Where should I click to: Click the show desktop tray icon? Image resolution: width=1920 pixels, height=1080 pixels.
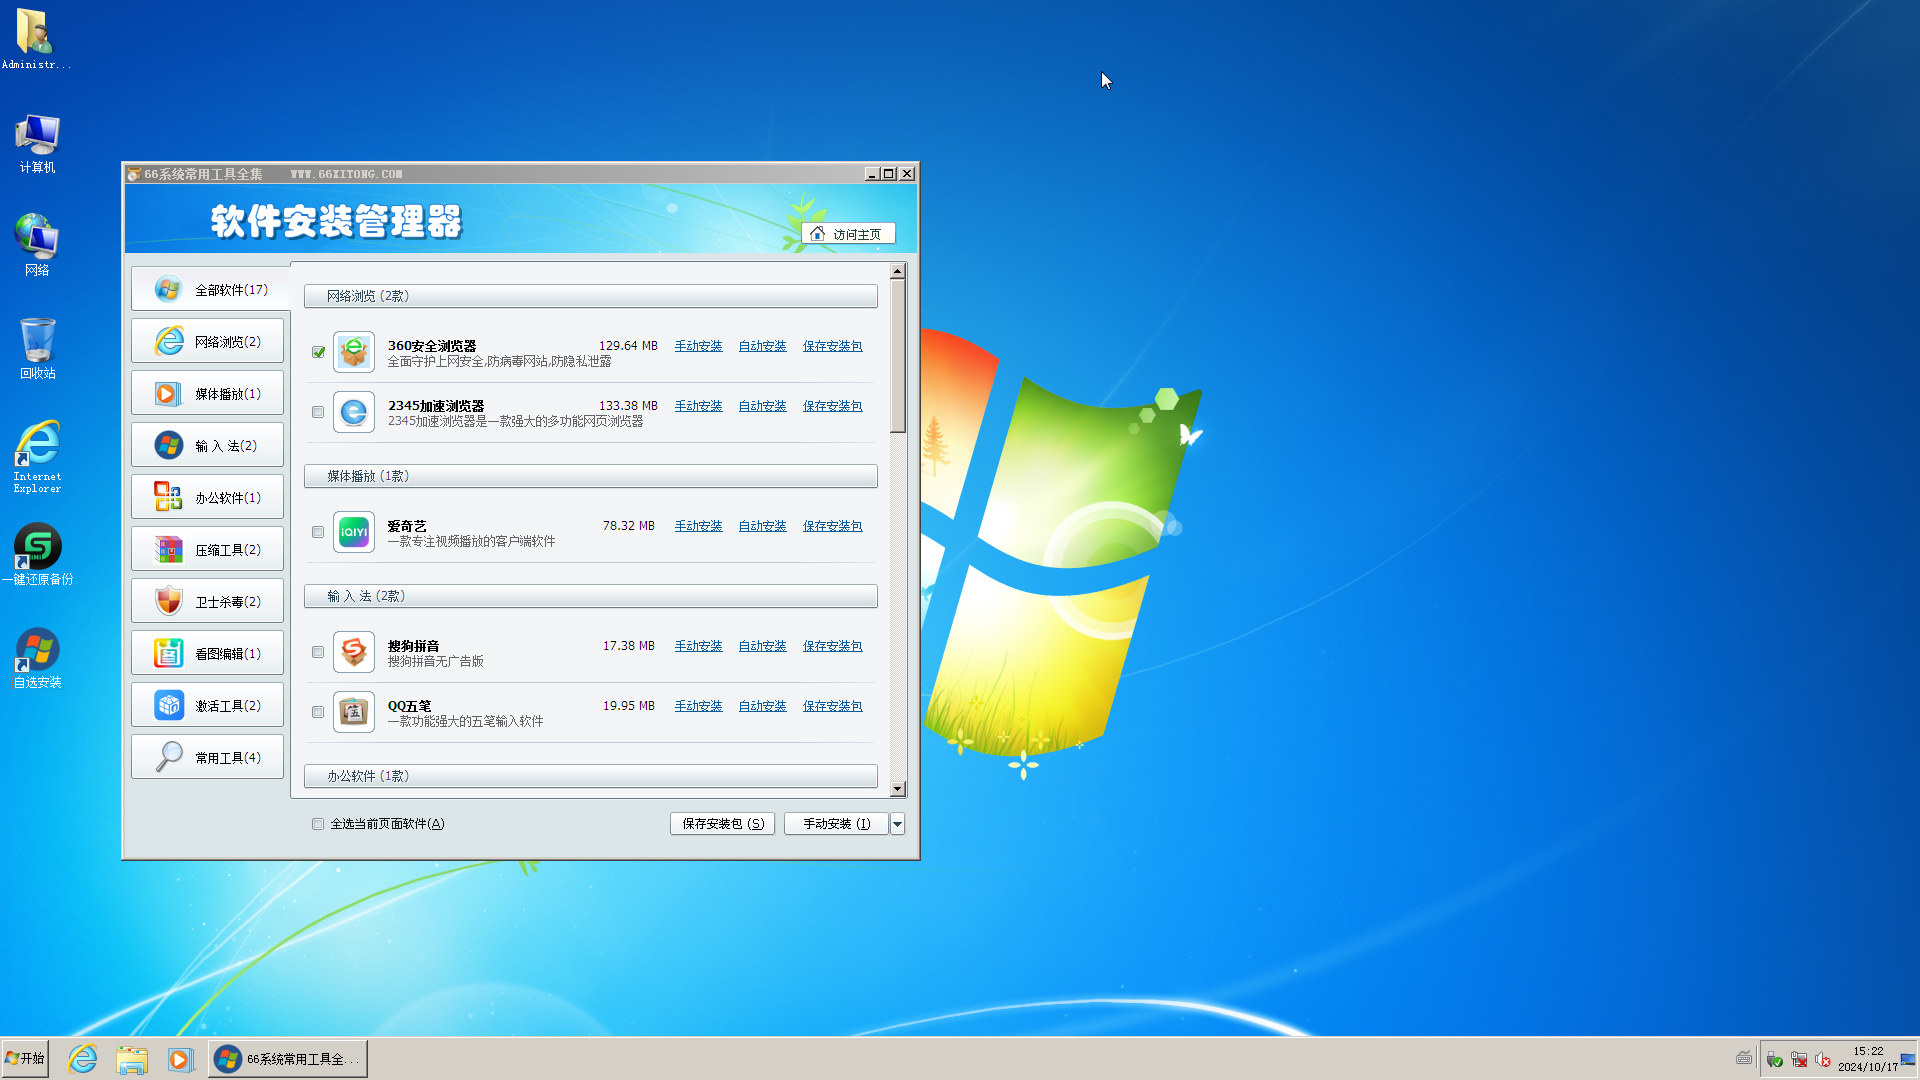pos(1909,1060)
